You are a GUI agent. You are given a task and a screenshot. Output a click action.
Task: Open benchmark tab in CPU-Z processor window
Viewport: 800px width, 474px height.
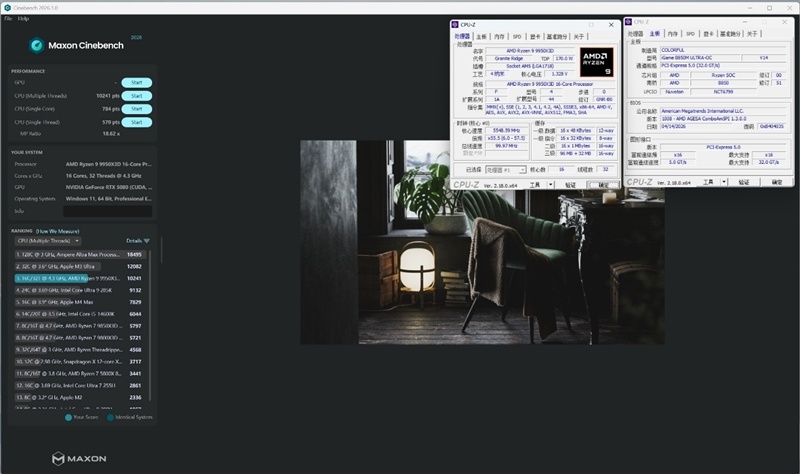pos(557,37)
